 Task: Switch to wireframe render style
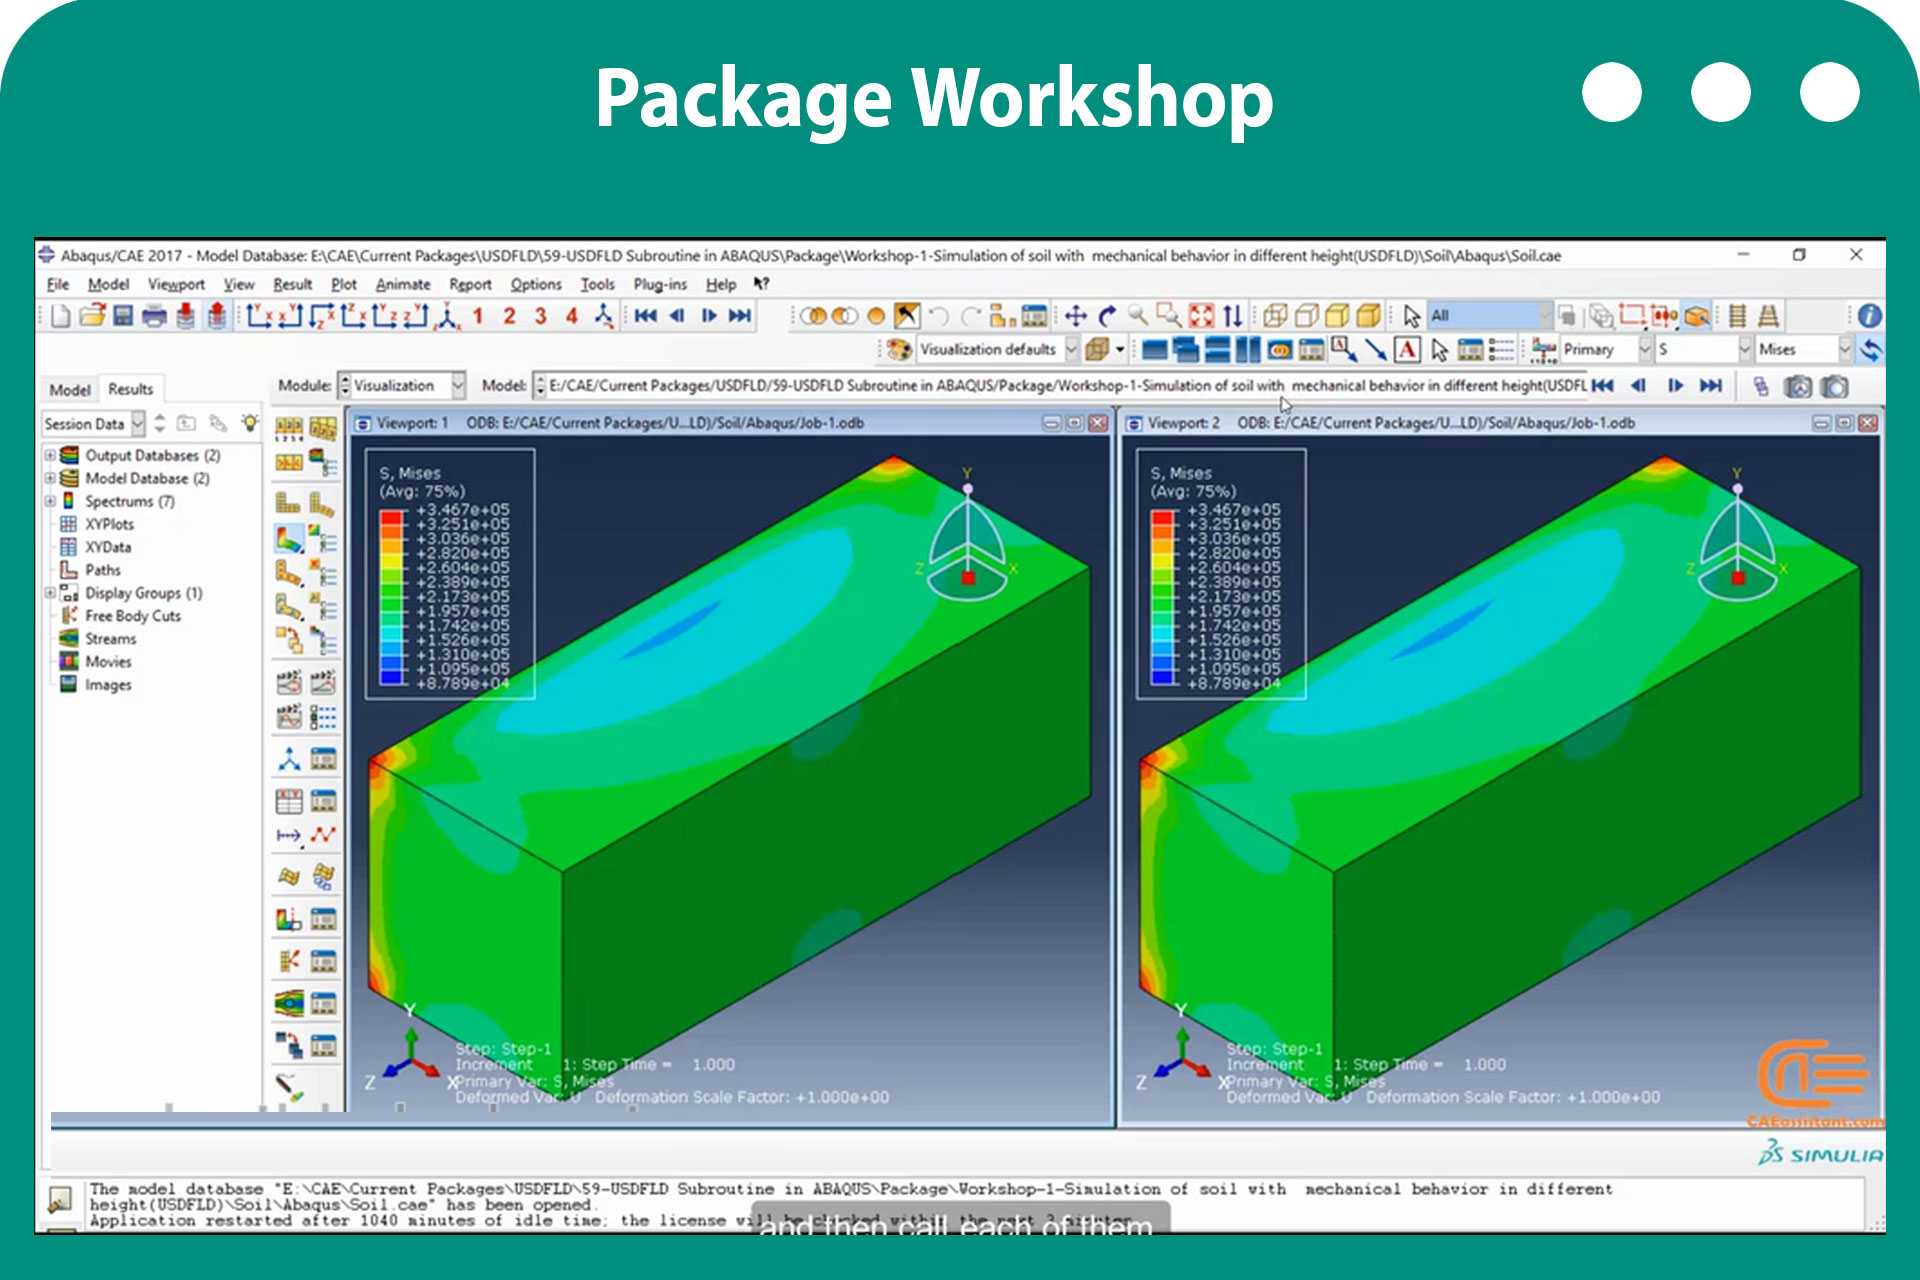[x=1275, y=316]
